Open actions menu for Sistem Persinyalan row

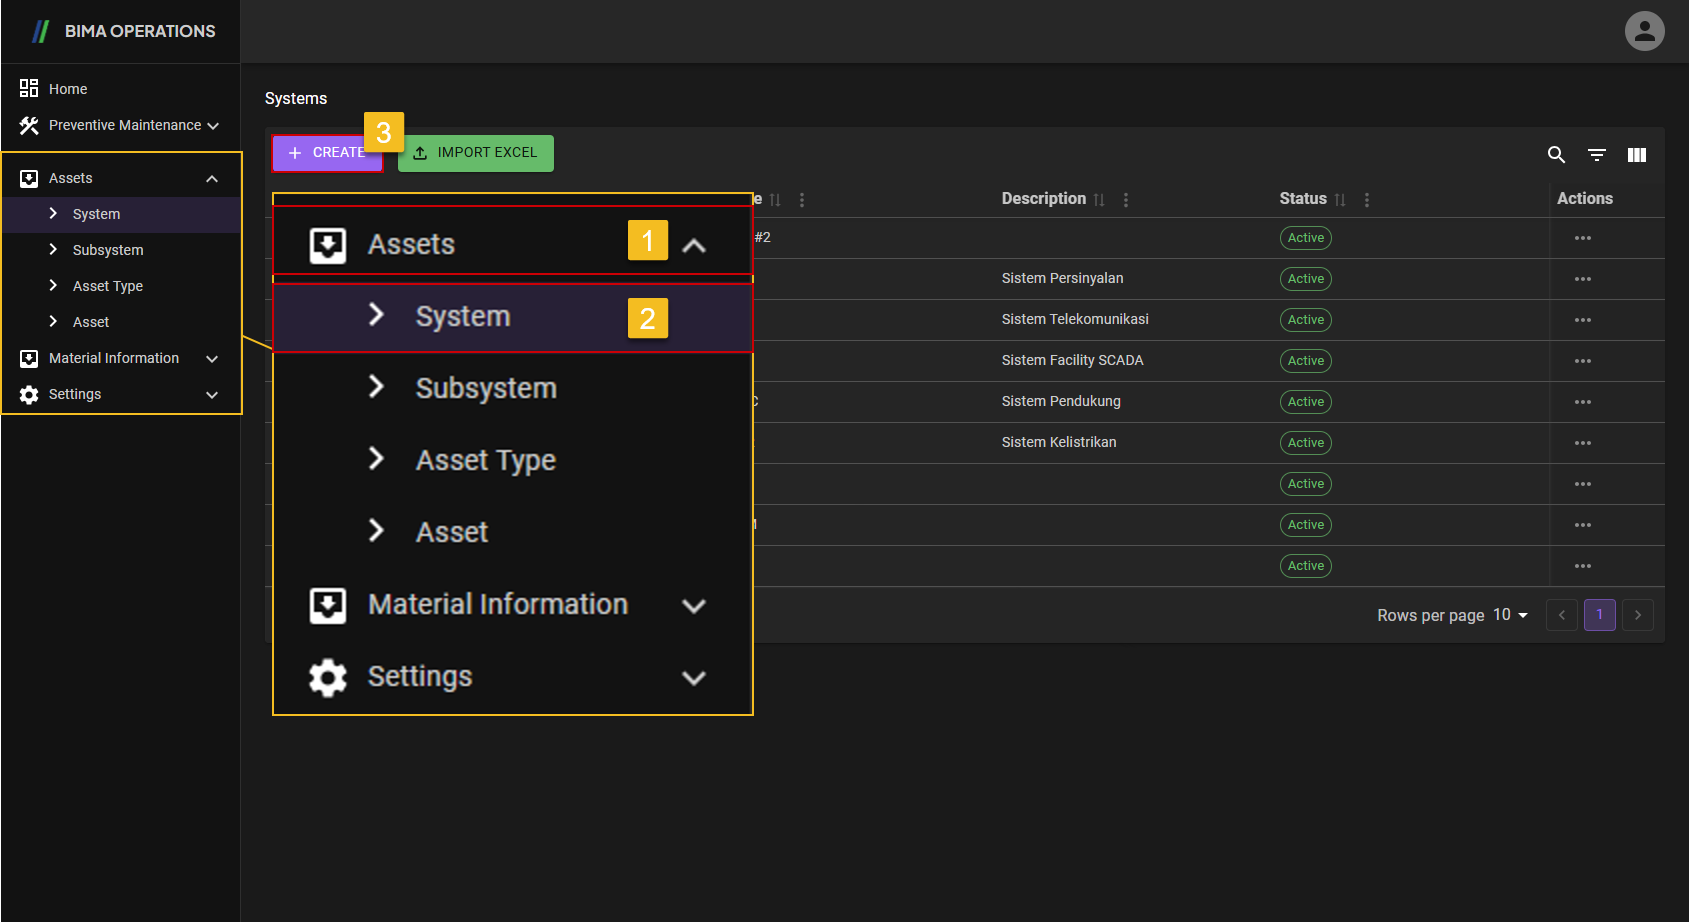1582,279
